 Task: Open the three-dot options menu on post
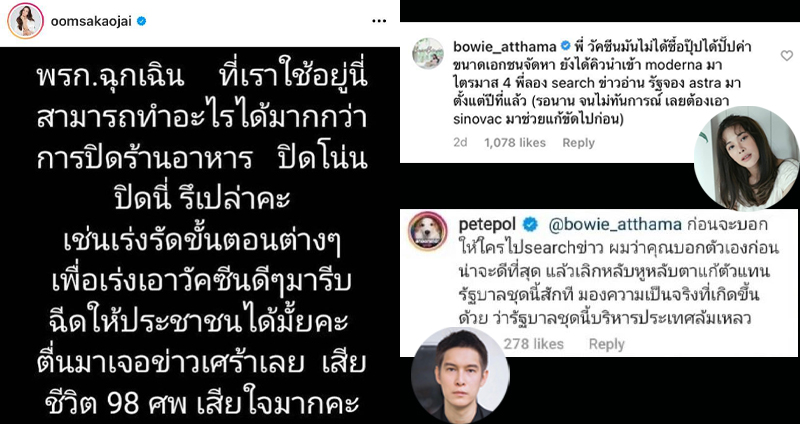pos(379,21)
